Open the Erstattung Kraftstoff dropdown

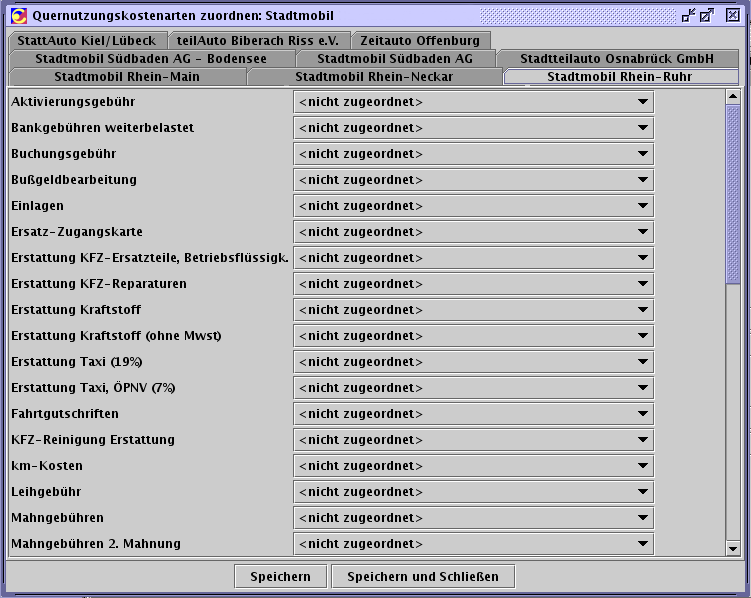pyautogui.click(x=473, y=310)
